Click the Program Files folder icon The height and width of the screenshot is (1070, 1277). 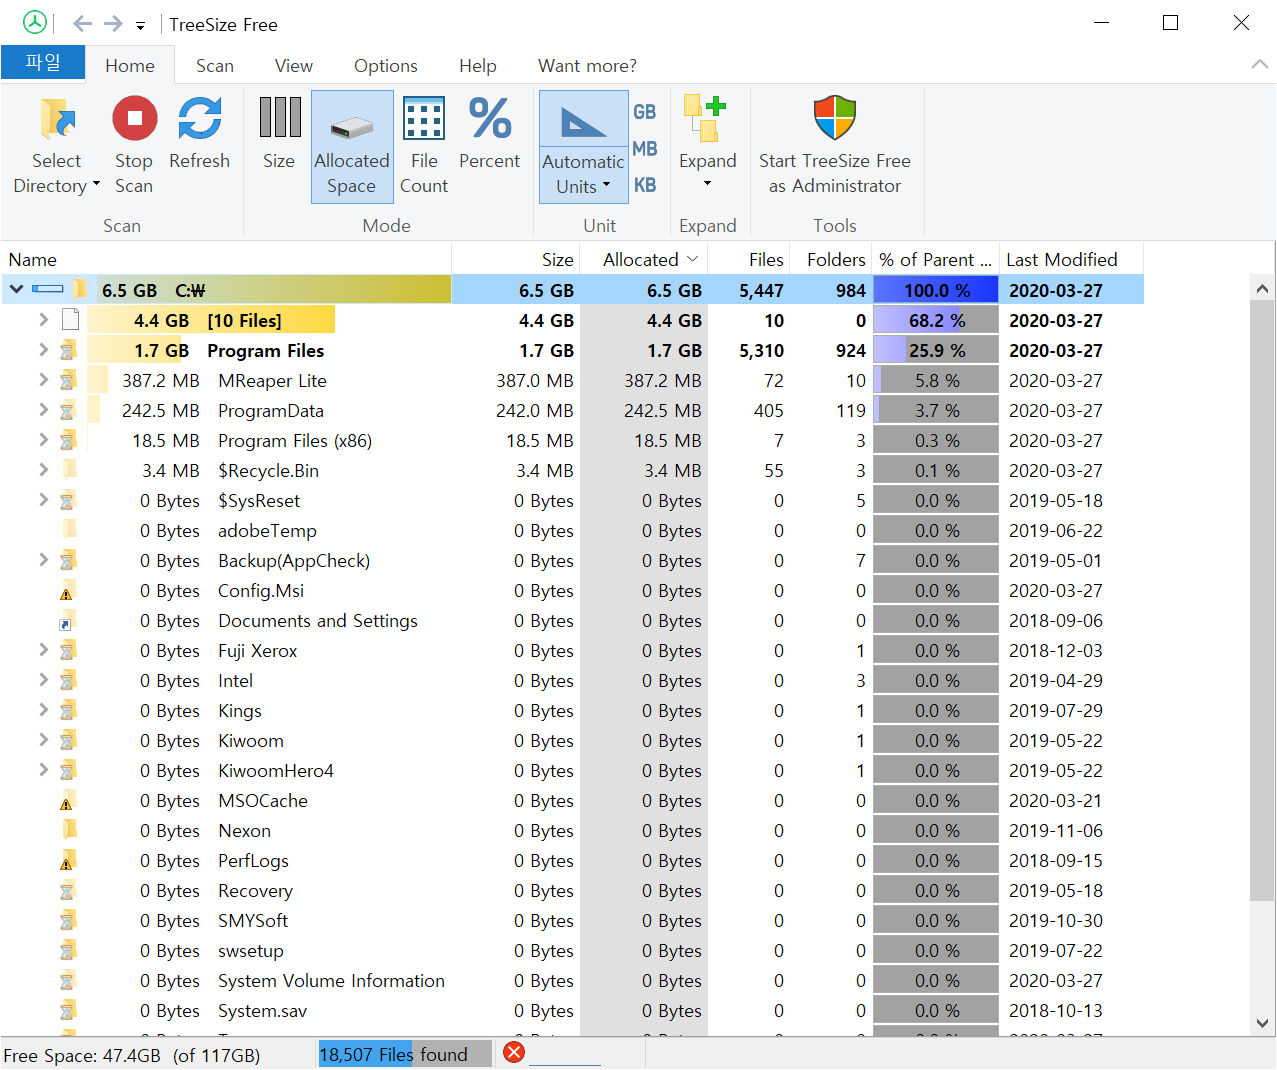68,350
